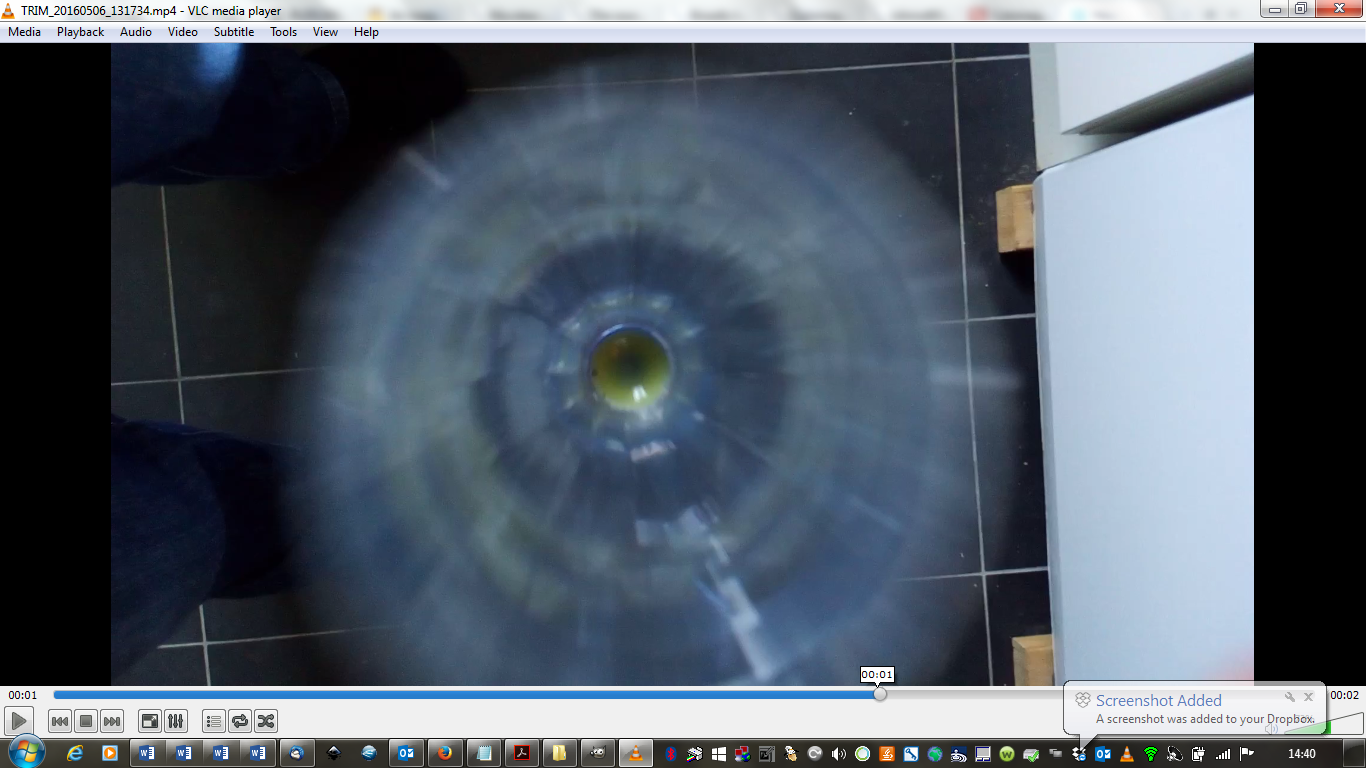Toggle the playlist view

(x=213, y=721)
